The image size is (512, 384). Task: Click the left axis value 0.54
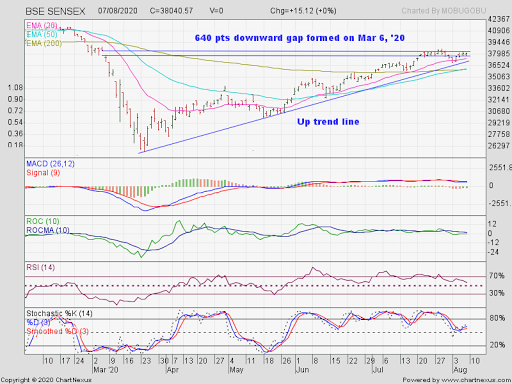pos(15,122)
